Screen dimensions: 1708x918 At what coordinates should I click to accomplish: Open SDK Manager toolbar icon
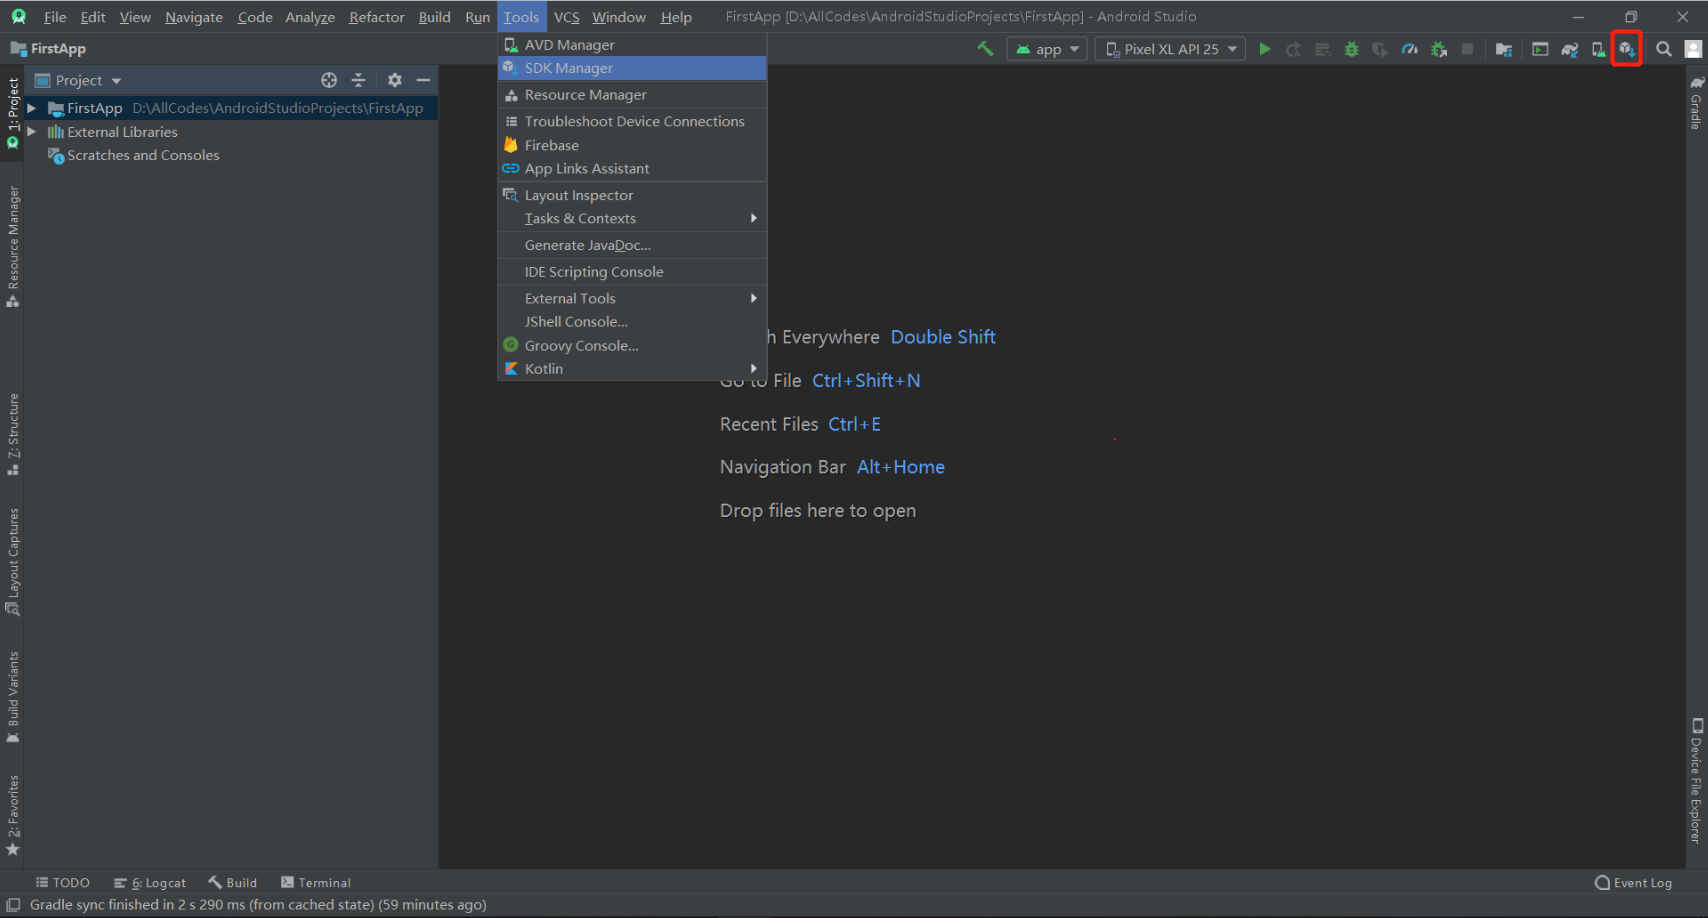[x=1627, y=49]
